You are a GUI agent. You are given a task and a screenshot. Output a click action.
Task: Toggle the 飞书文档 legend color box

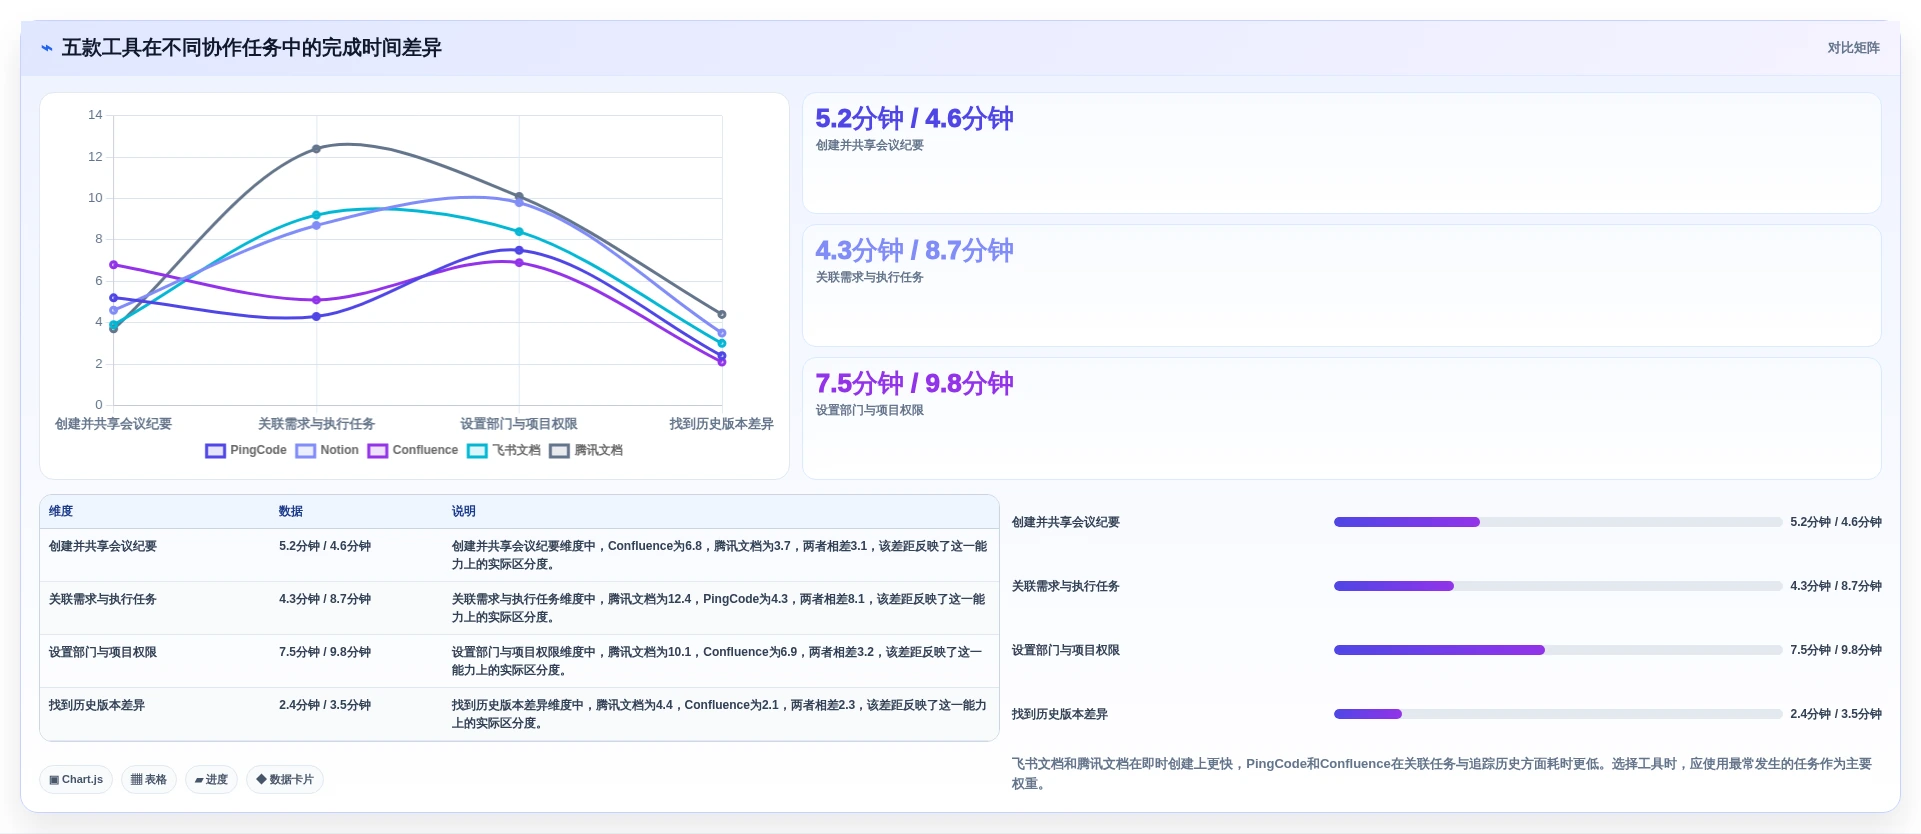click(477, 451)
